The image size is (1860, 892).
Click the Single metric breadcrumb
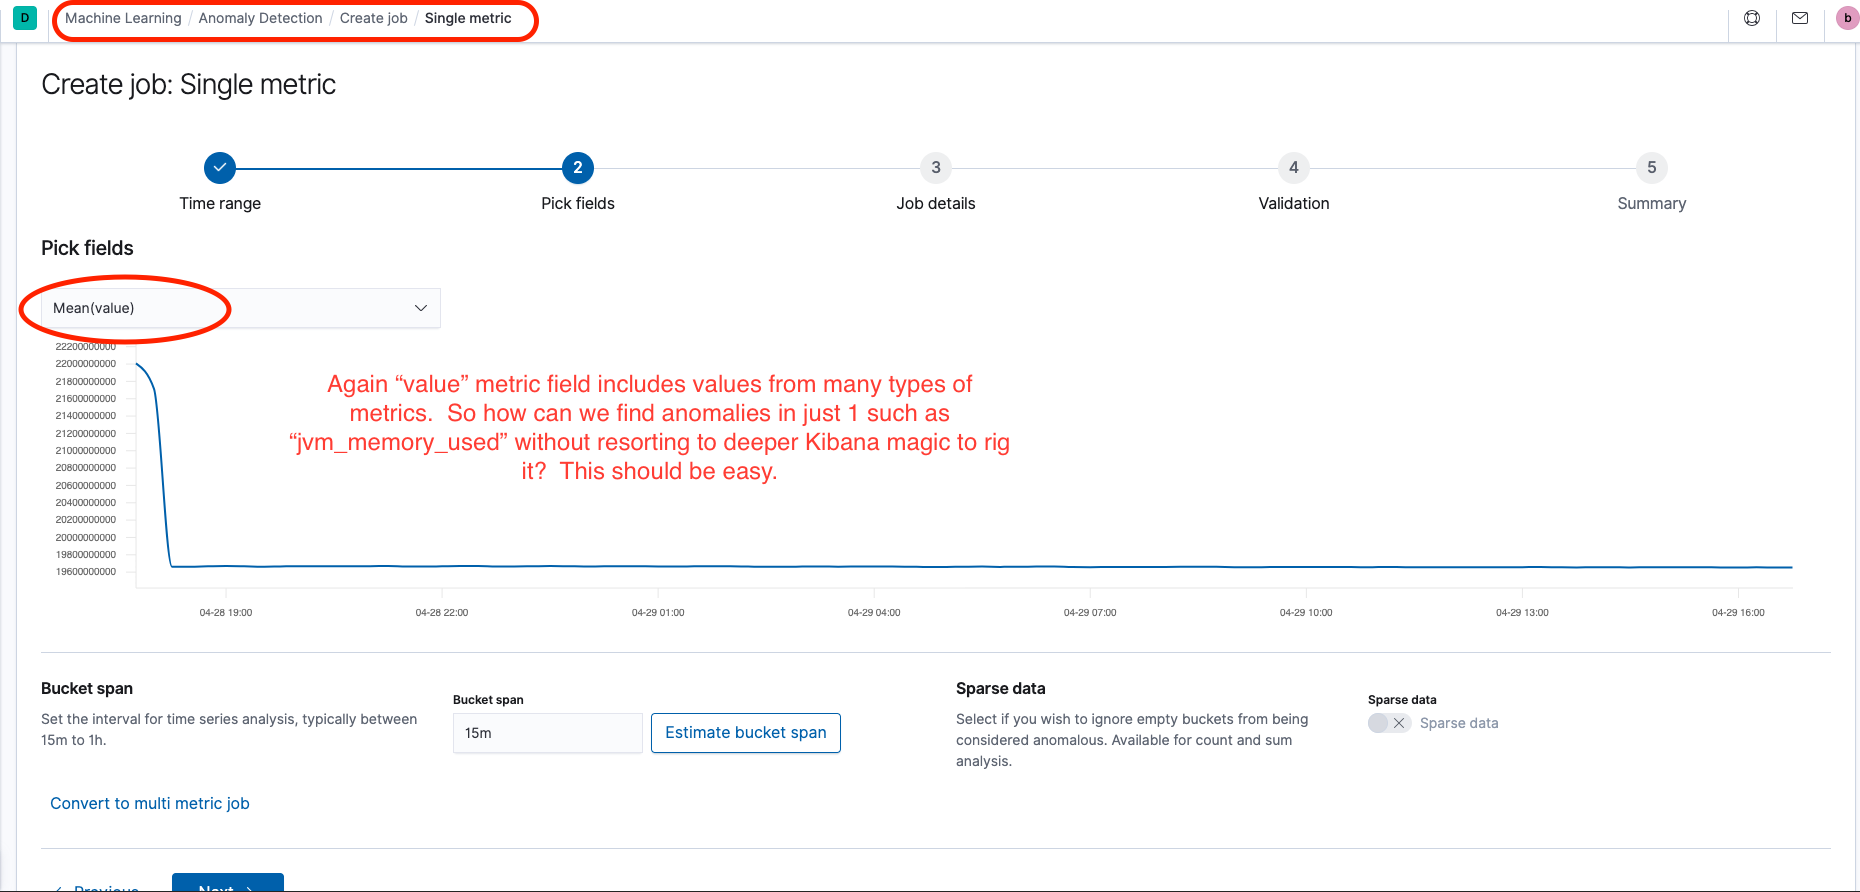click(x=468, y=18)
